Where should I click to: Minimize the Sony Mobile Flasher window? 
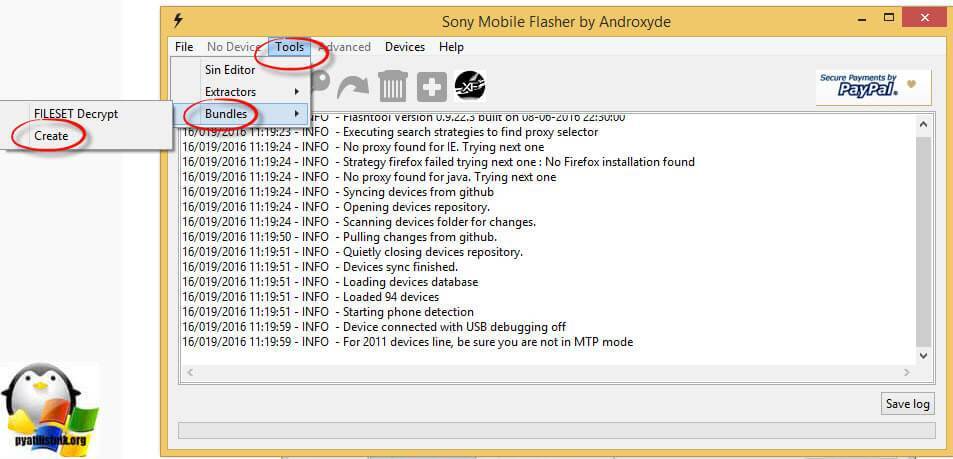coord(861,18)
